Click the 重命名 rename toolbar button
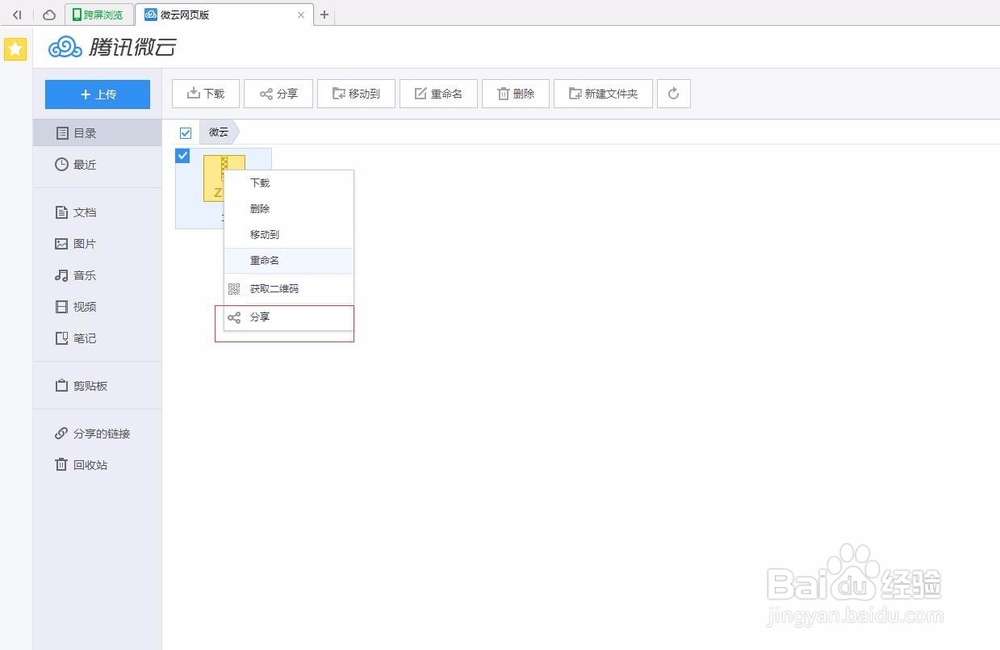Image resolution: width=1000 pixels, height=650 pixels. point(439,94)
